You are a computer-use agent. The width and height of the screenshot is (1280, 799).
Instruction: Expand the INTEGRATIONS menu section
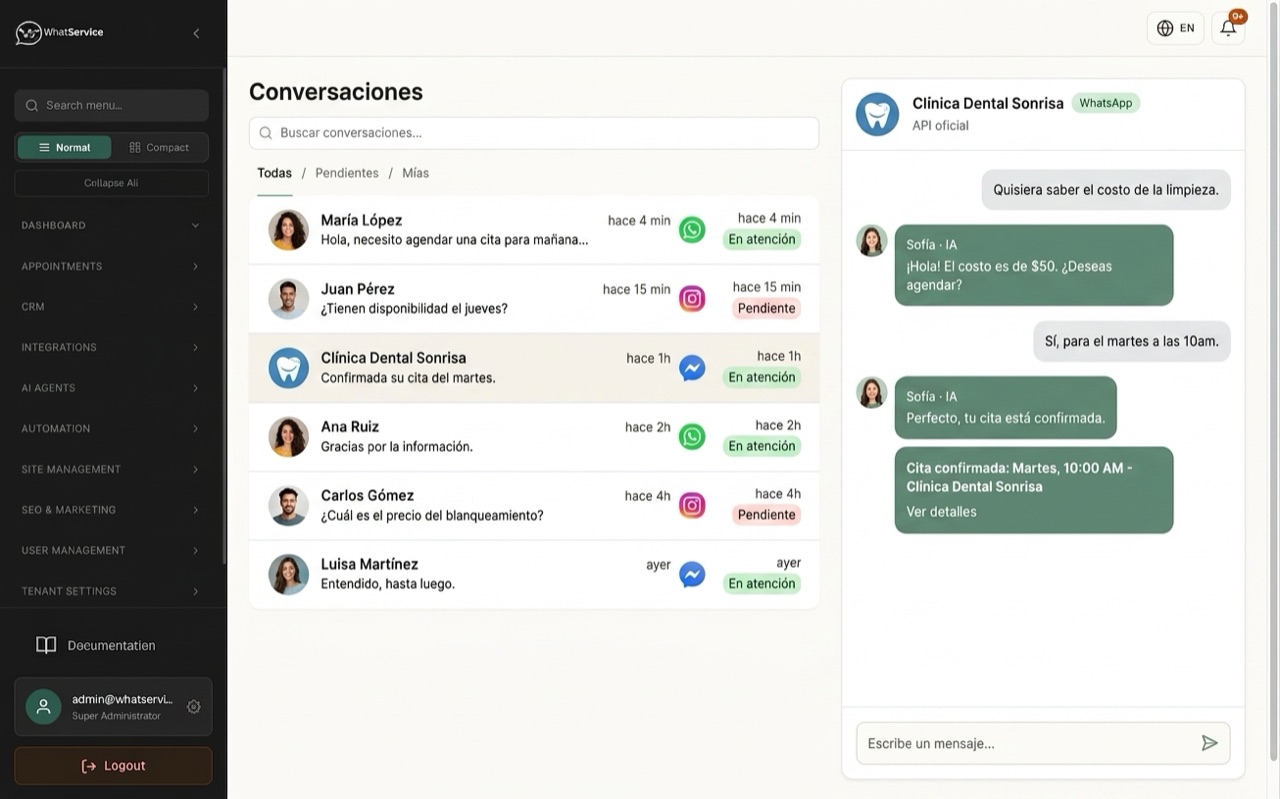click(111, 347)
